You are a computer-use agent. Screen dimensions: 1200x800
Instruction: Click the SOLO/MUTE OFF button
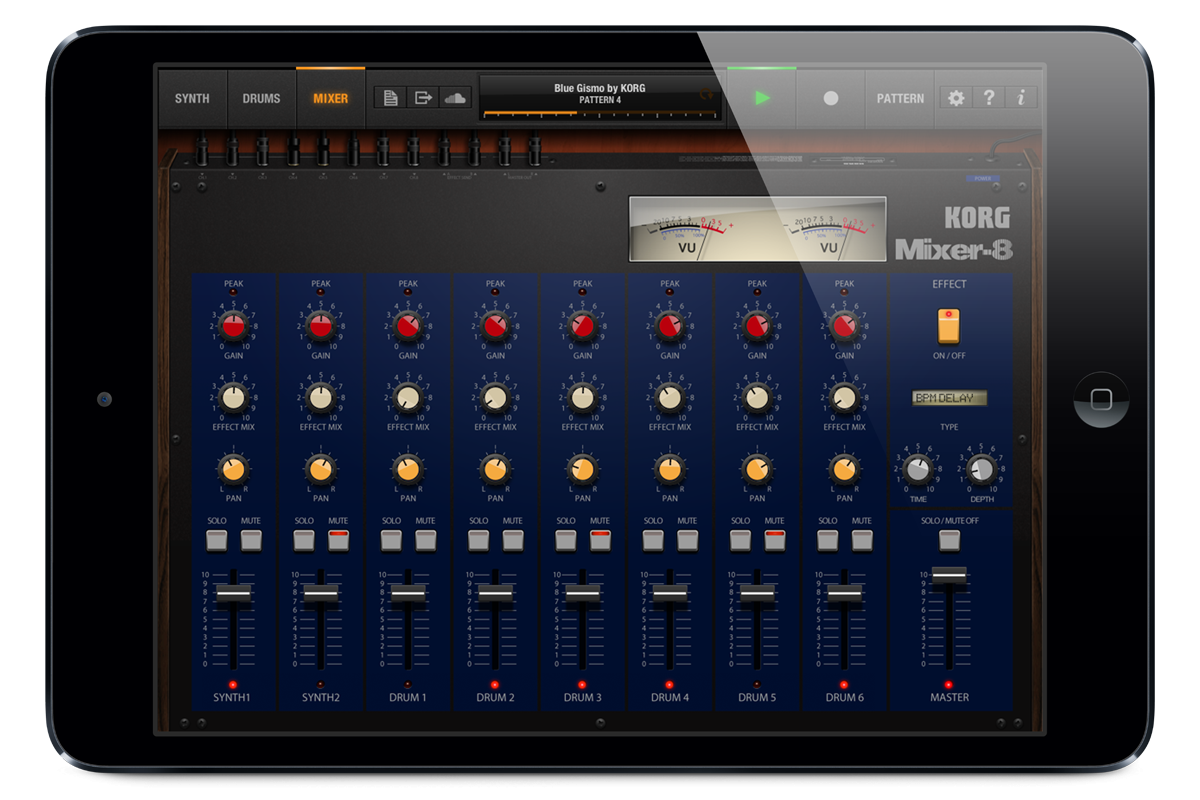pyautogui.click(x=949, y=540)
